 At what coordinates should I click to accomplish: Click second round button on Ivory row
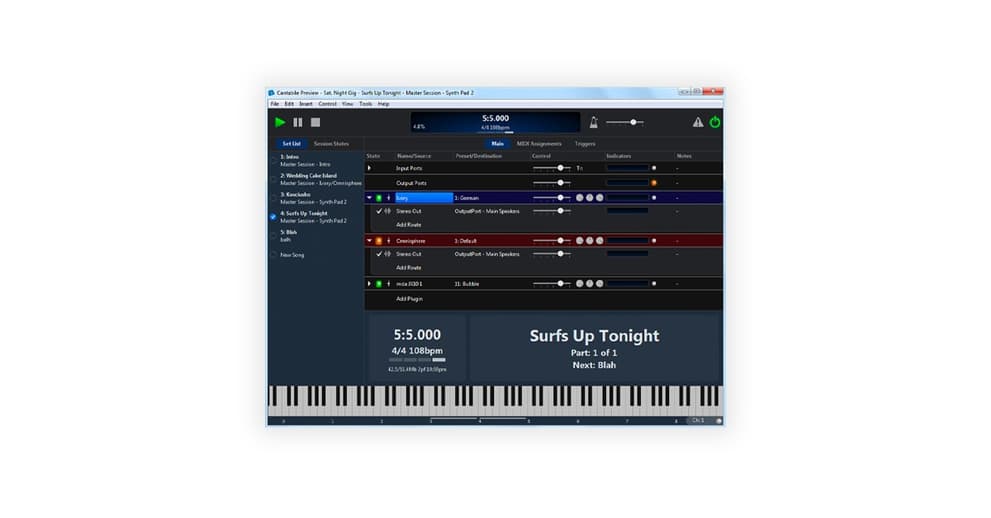[590, 198]
